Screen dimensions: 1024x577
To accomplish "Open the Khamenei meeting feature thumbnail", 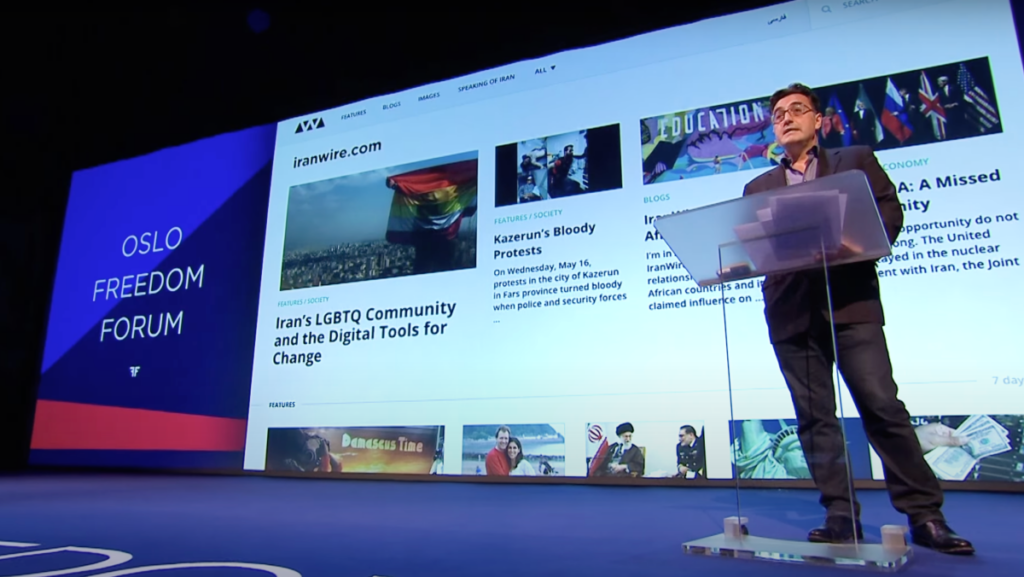I will tap(645, 449).
